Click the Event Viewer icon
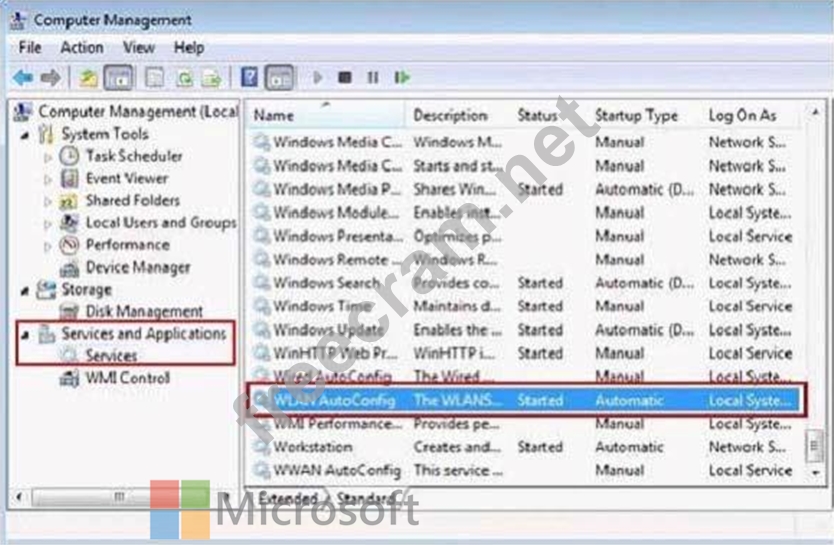The height and width of the screenshot is (545, 834). 70,178
